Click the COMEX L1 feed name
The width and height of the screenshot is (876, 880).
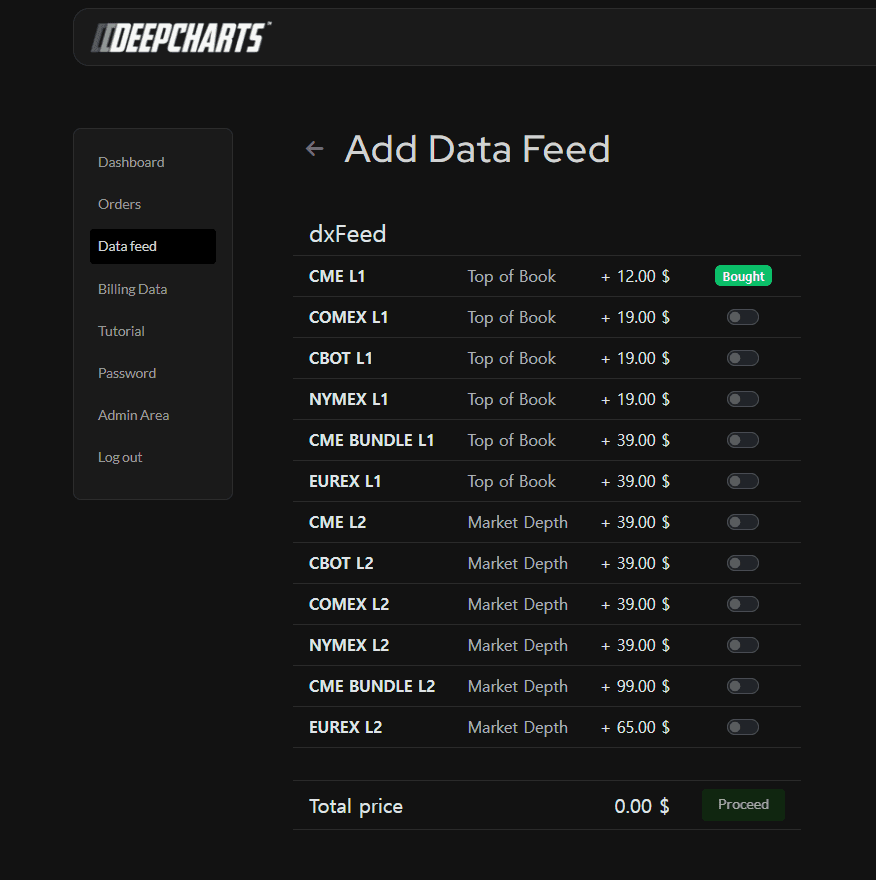[x=348, y=317]
